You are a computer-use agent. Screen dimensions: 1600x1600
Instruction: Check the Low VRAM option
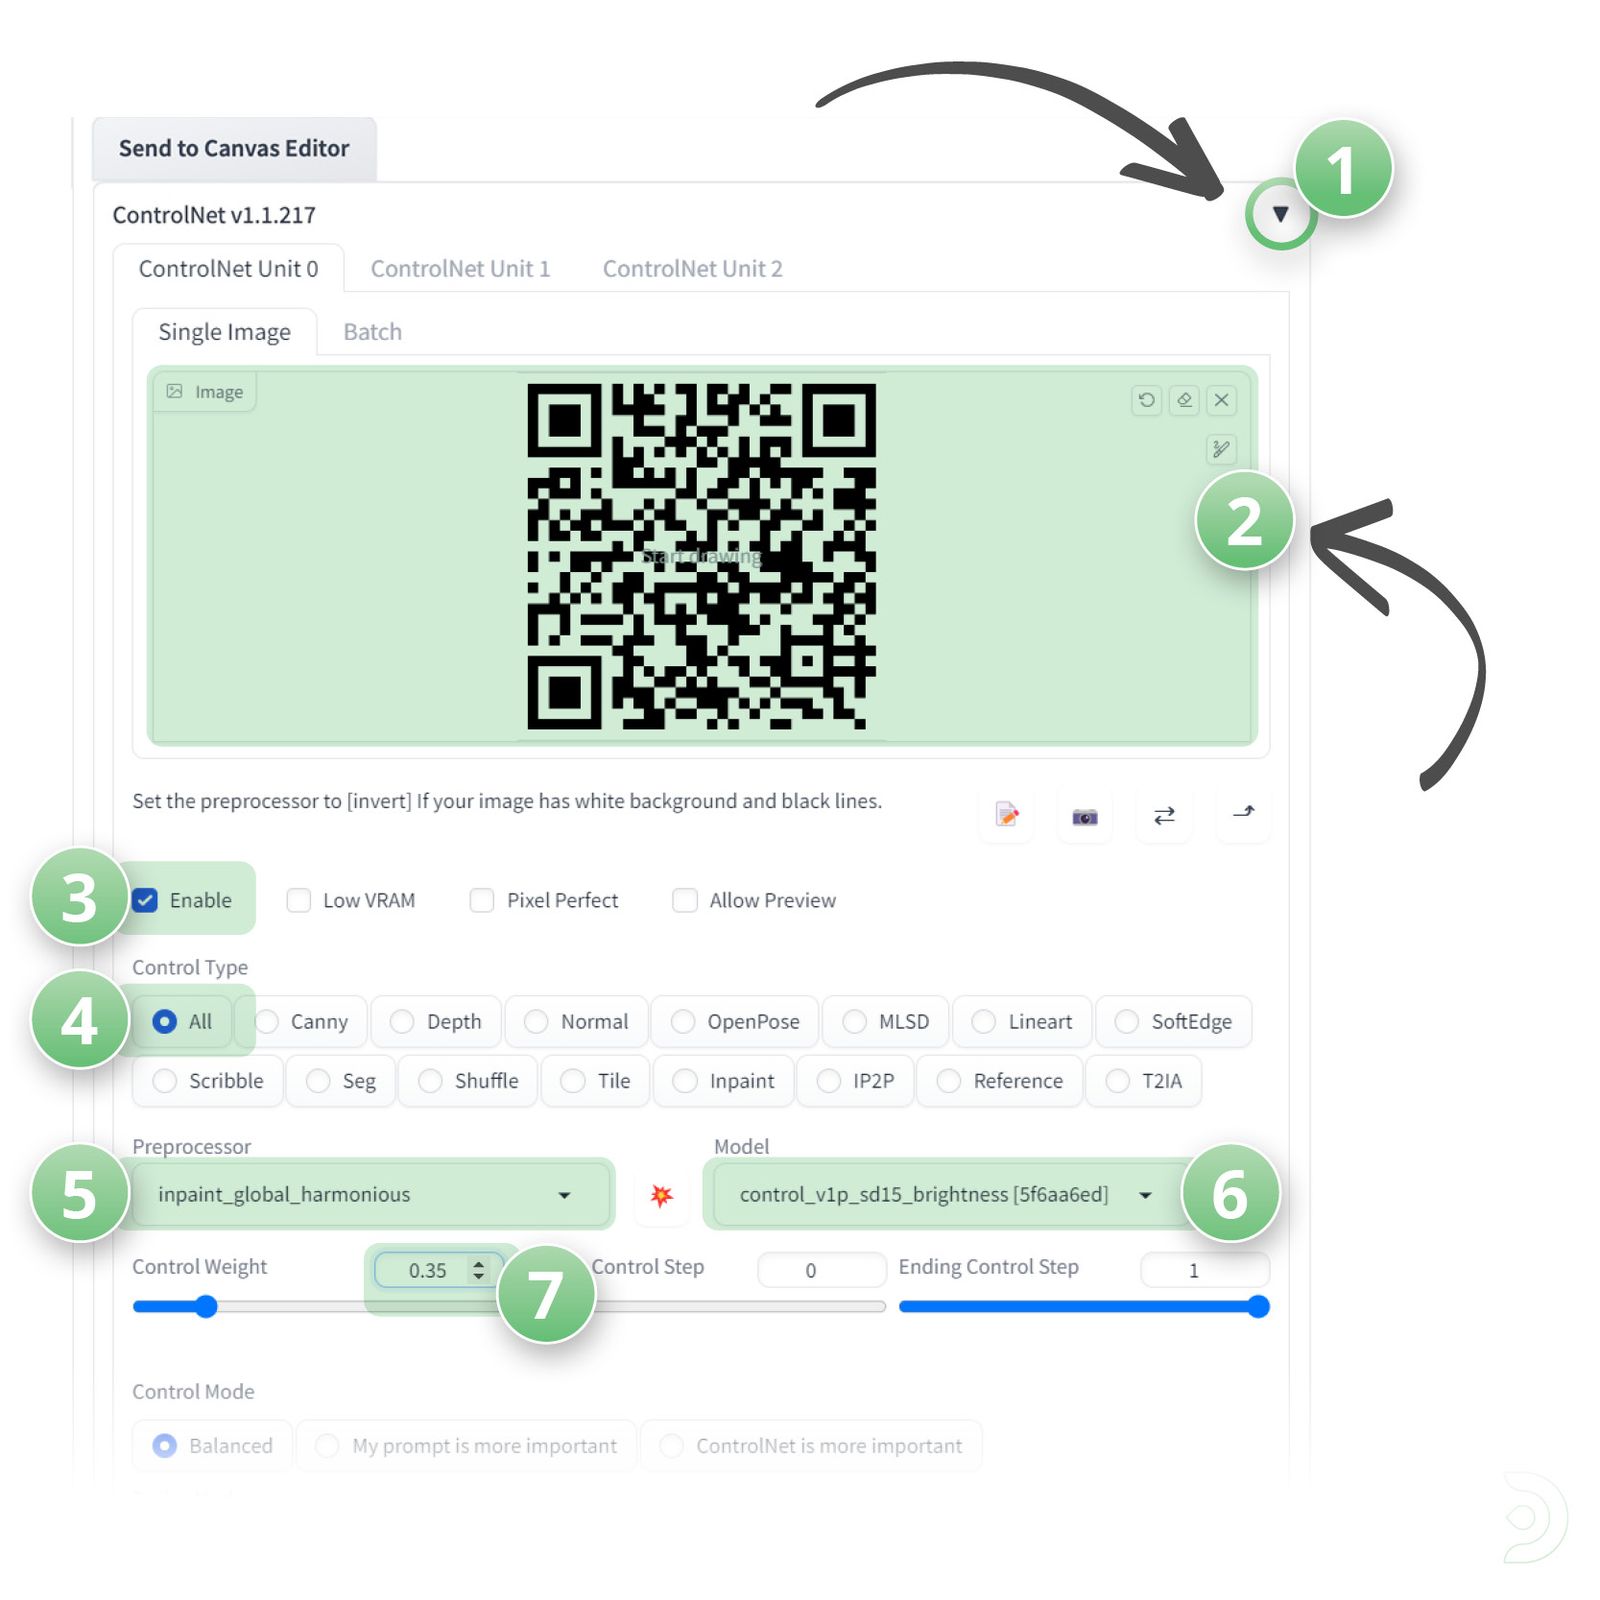tap(299, 900)
